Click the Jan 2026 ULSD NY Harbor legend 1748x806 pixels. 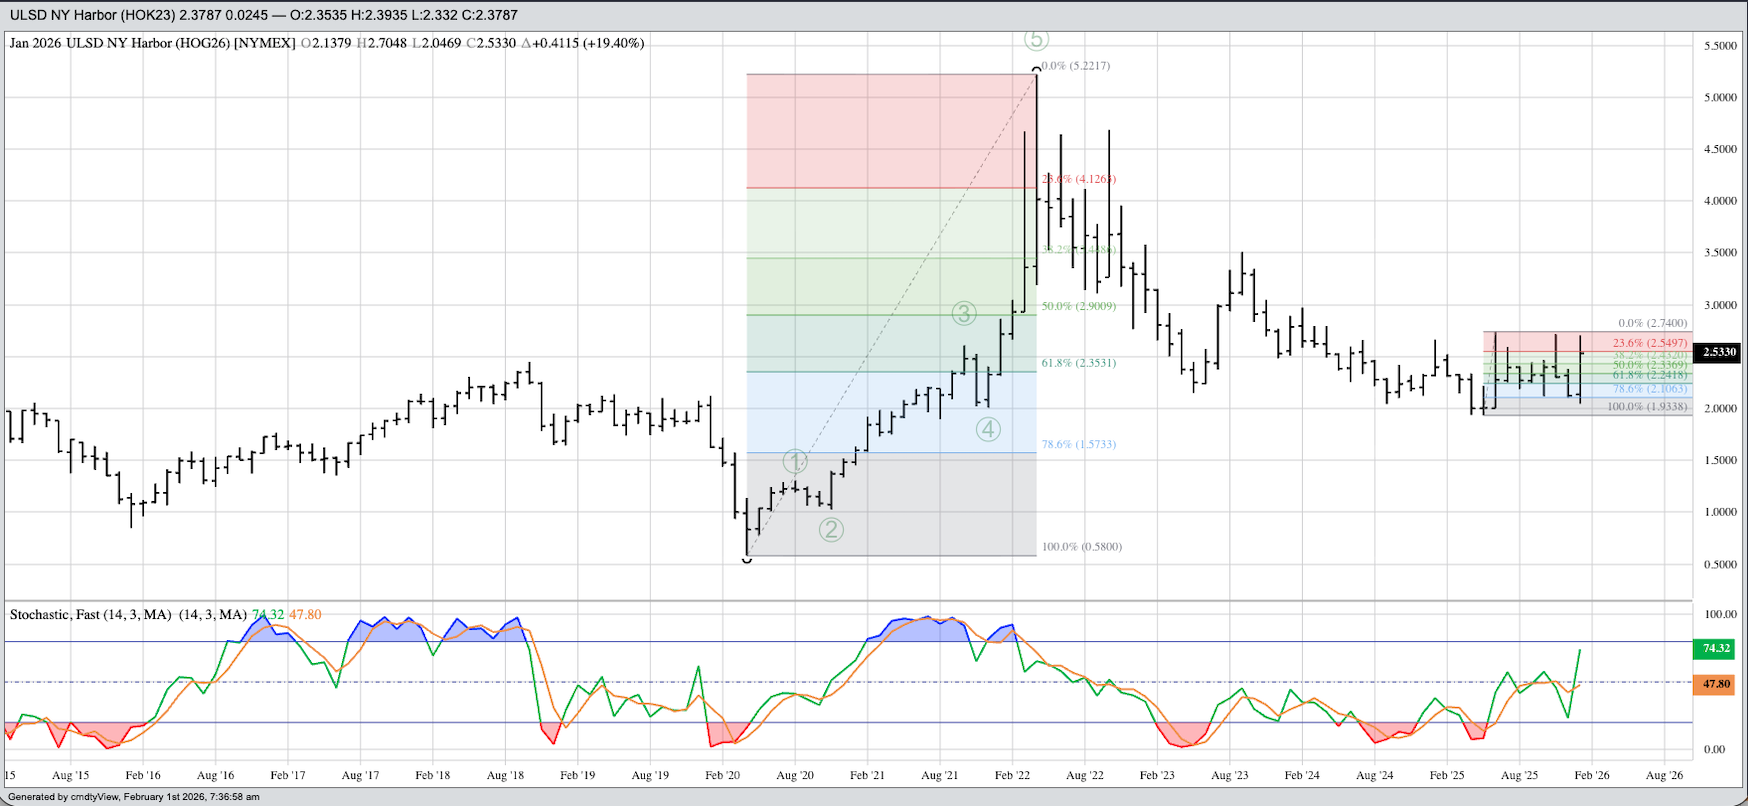tap(152, 43)
